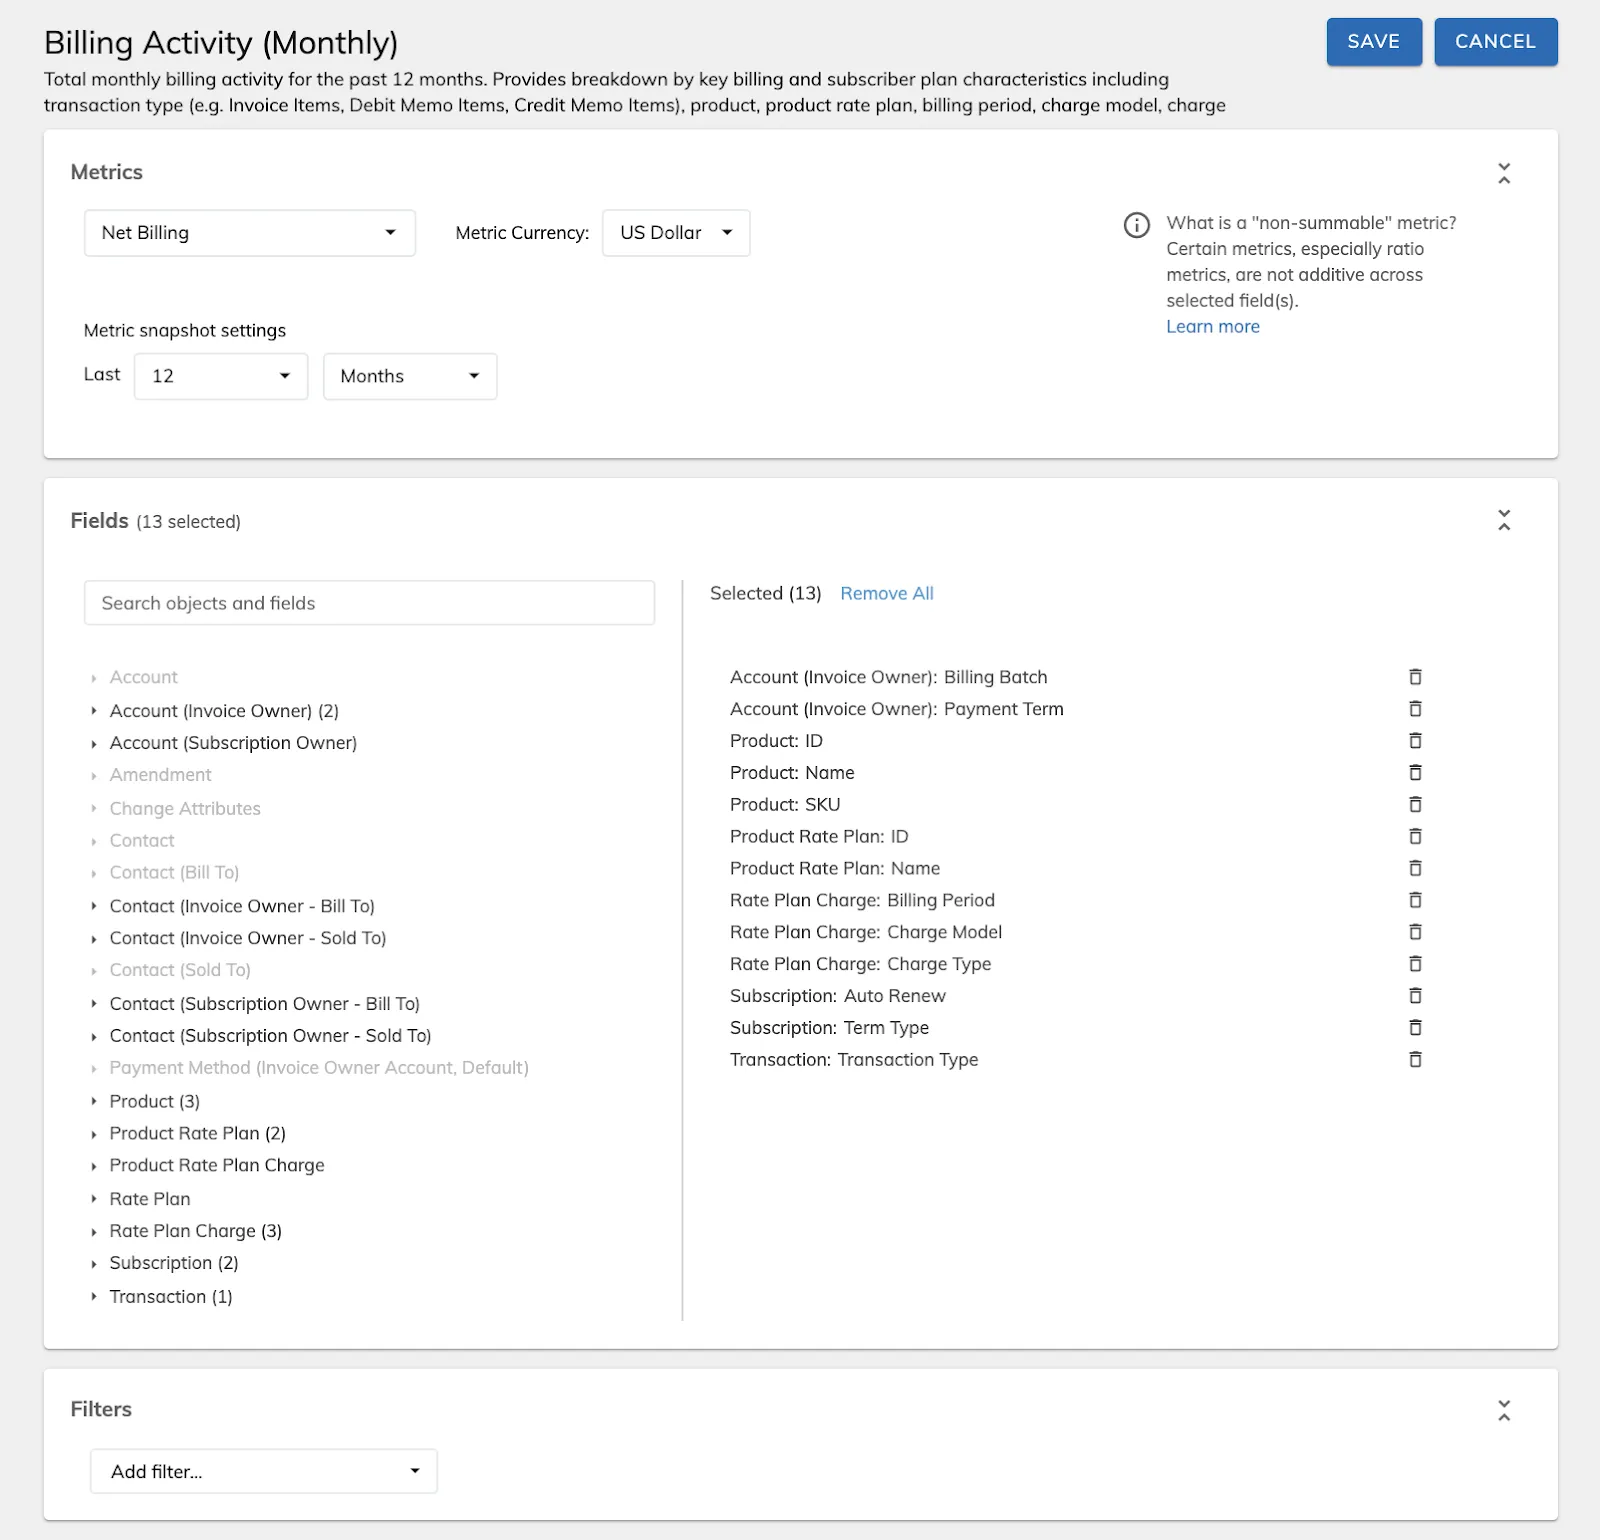The height and width of the screenshot is (1540, 1600).
Task: Expand the Rate Plan tree node
Action: click(x=94, y=1199)
